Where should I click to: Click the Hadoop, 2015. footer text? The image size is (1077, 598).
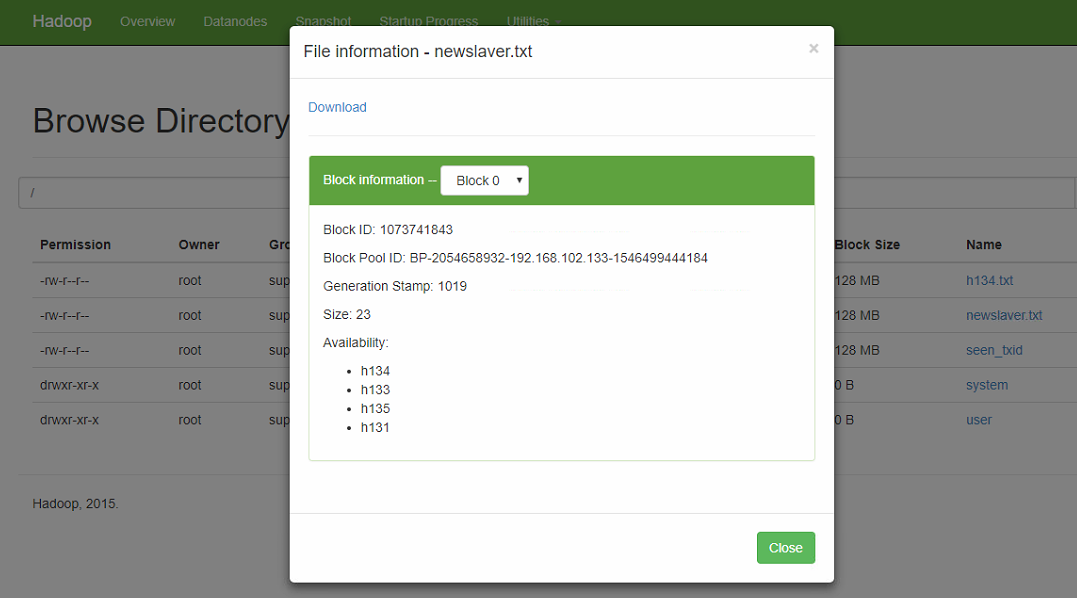(x=76, y=503)
